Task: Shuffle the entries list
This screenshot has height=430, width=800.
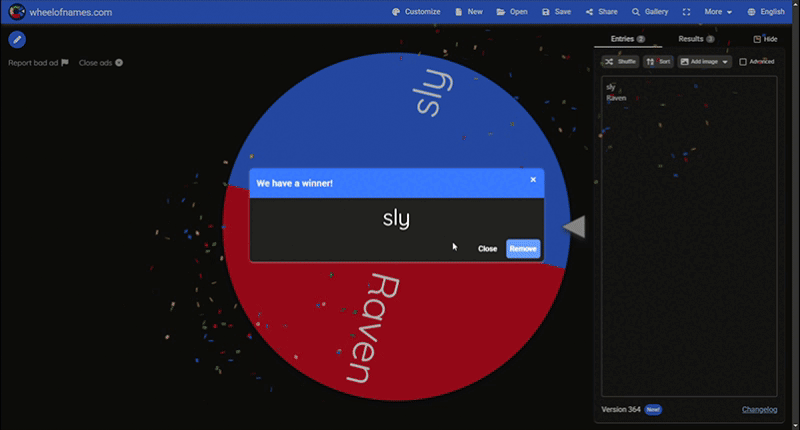Action: (620, 62)
